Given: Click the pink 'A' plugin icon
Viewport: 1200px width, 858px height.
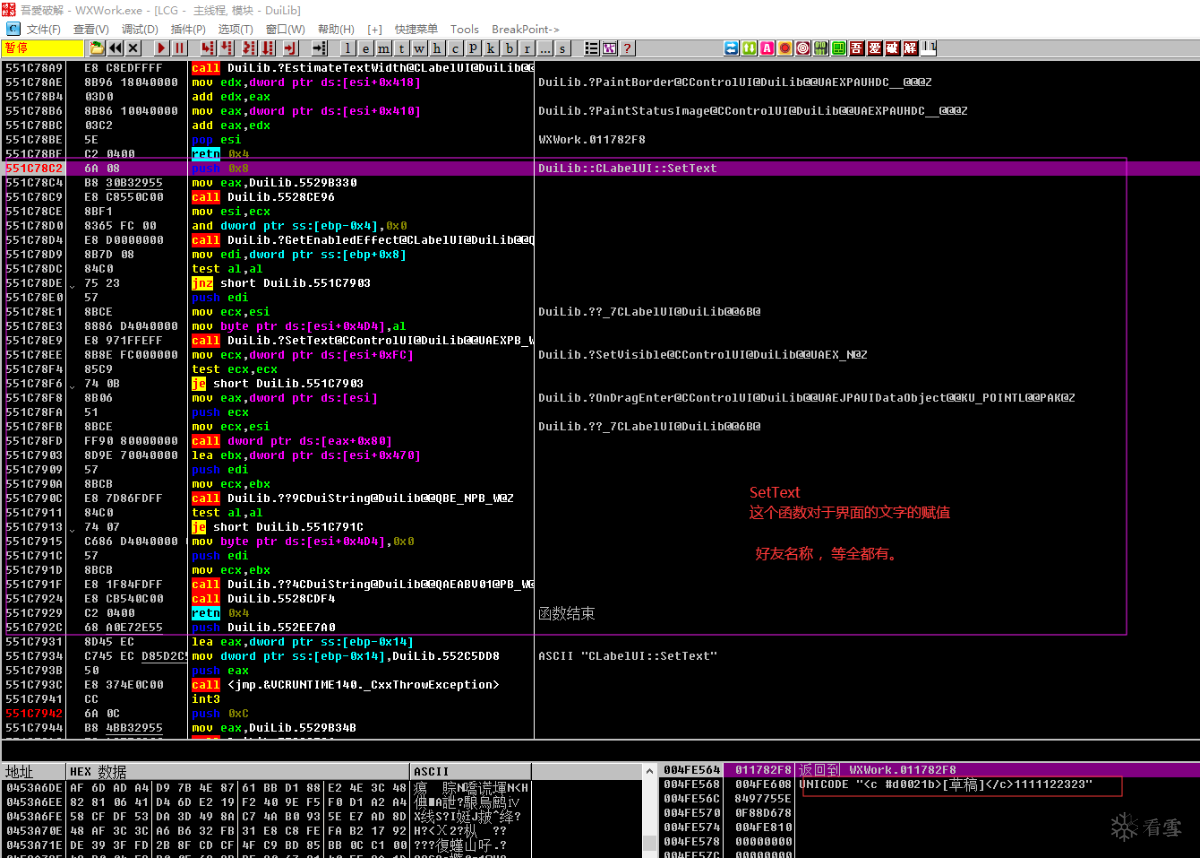Looking at the screenshot, I should (x=767, y=47).
